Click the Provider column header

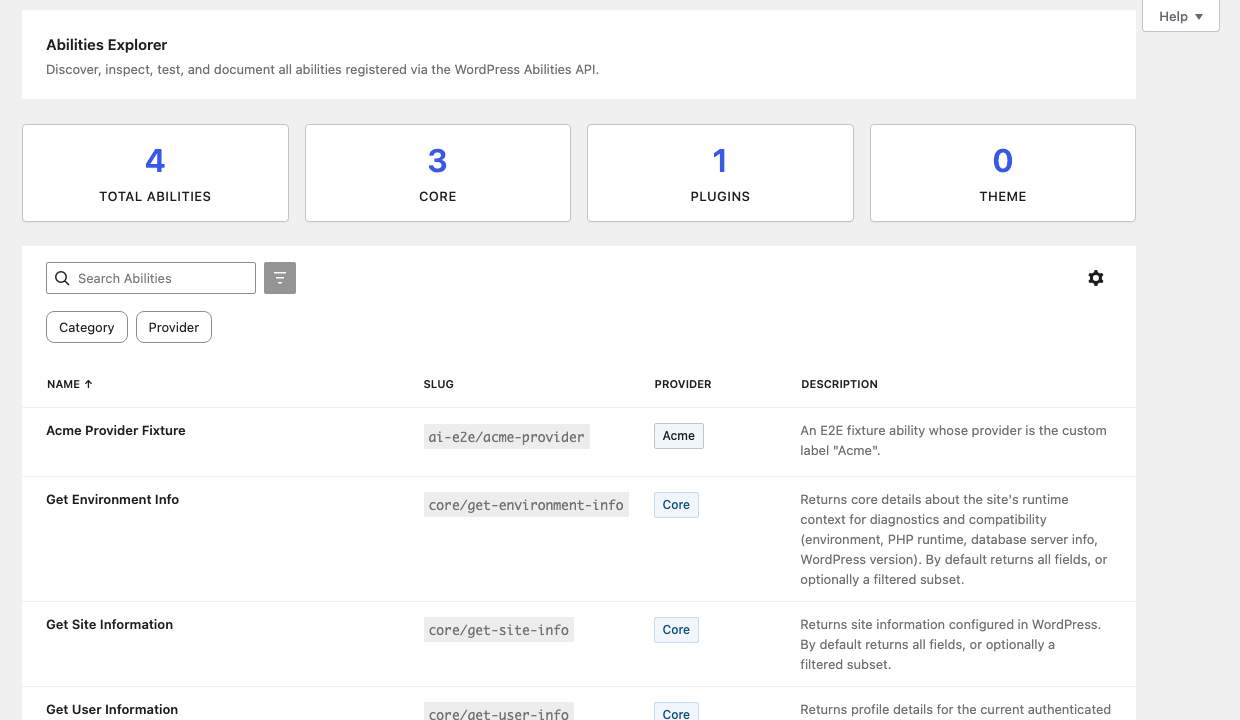tap(683, 384)
